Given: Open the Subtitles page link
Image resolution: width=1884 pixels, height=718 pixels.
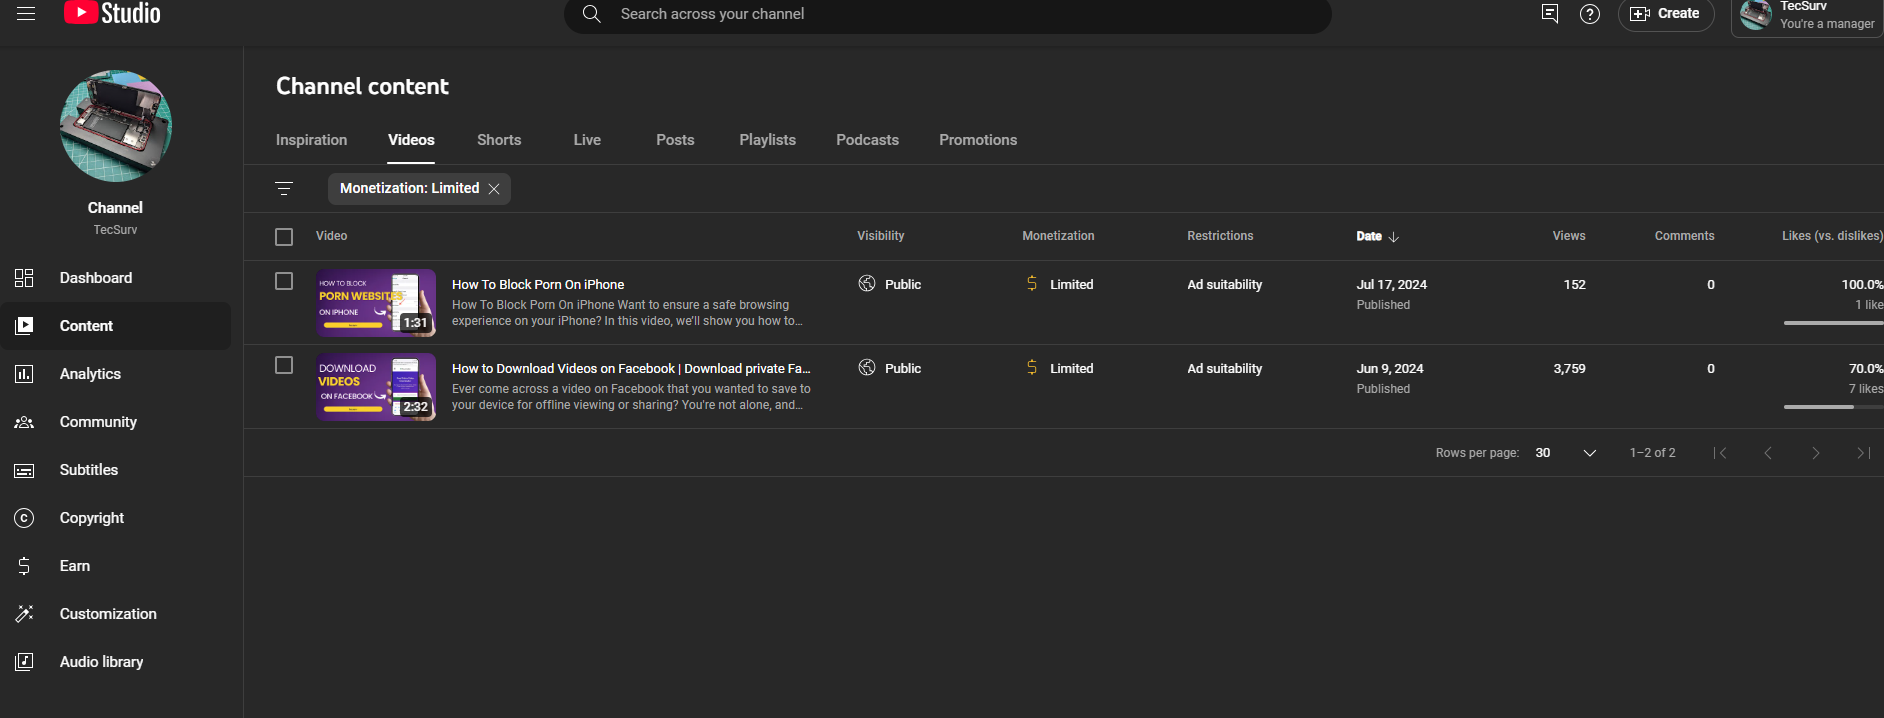Looking at the screenshot, I should [89, 470].
